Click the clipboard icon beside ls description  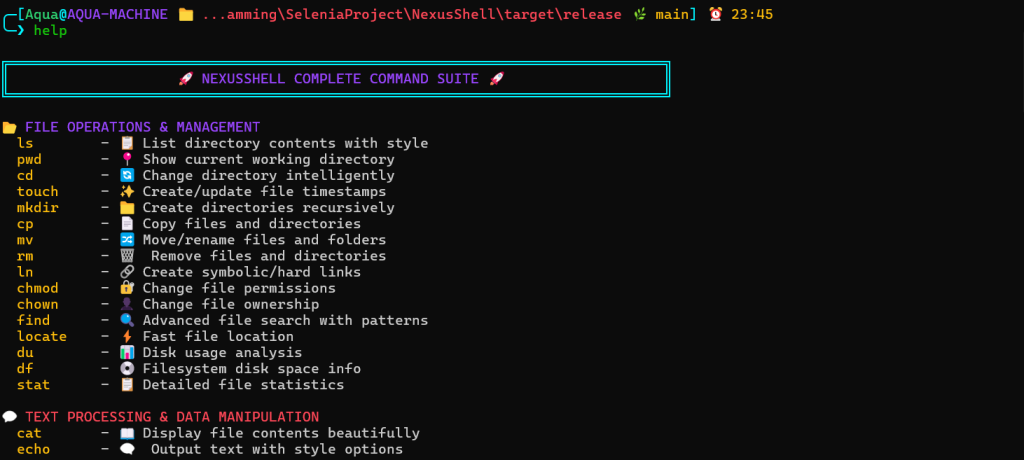(x=127, y=143)
